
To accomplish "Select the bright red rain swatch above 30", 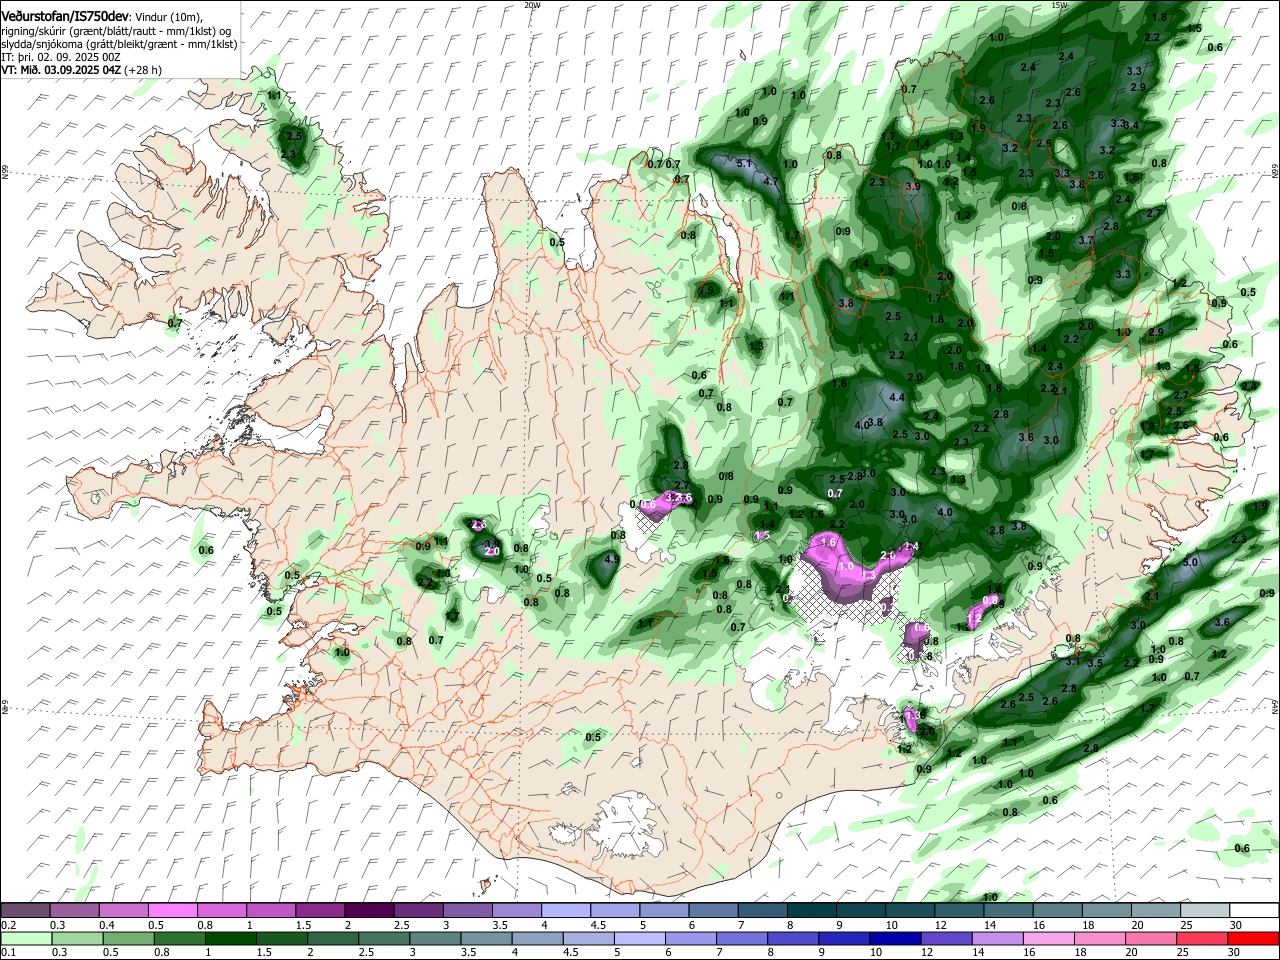I will tap(1252, 938).
